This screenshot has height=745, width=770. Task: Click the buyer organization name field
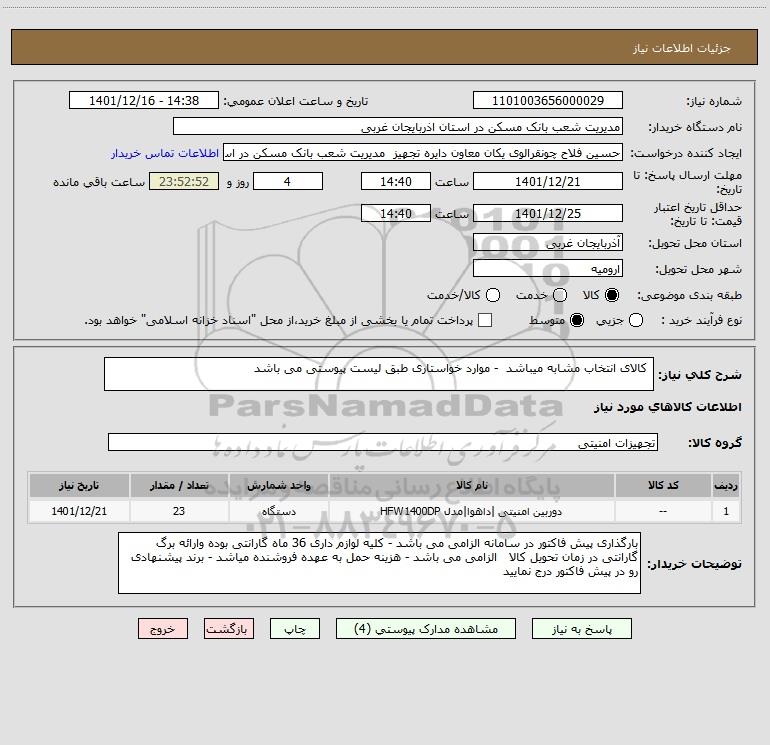[398, 126]
